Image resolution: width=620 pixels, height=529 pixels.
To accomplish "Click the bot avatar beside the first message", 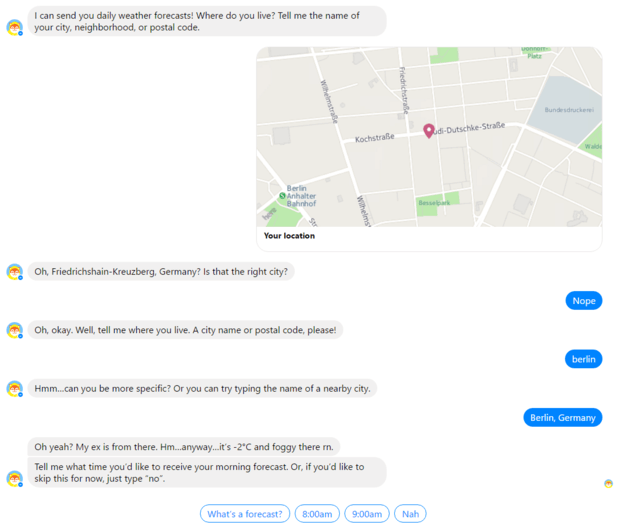I will point(15,27).
